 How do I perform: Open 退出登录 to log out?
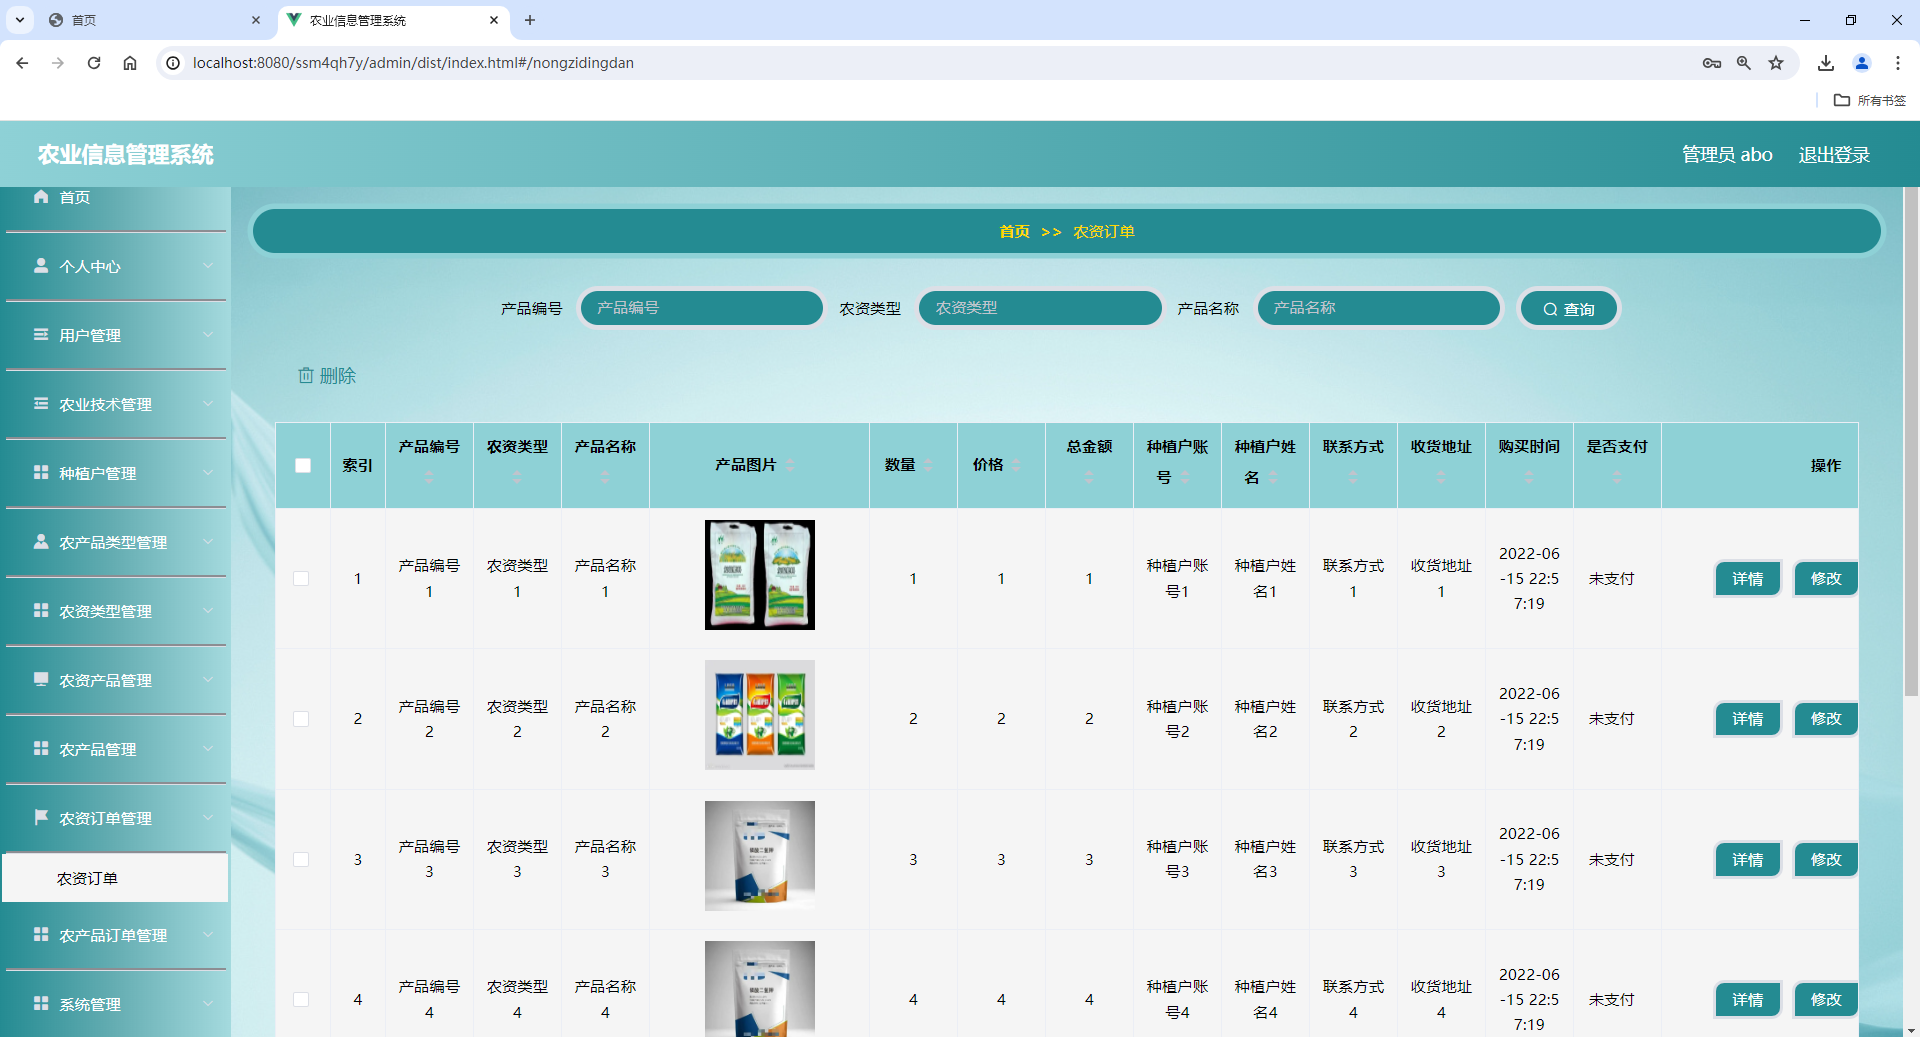[x=1833, y=154]
